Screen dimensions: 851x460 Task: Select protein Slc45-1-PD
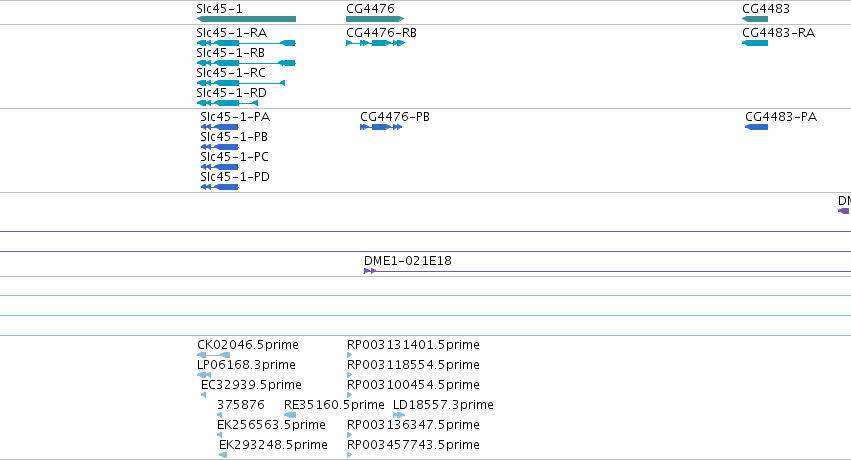tap(219, 187)
